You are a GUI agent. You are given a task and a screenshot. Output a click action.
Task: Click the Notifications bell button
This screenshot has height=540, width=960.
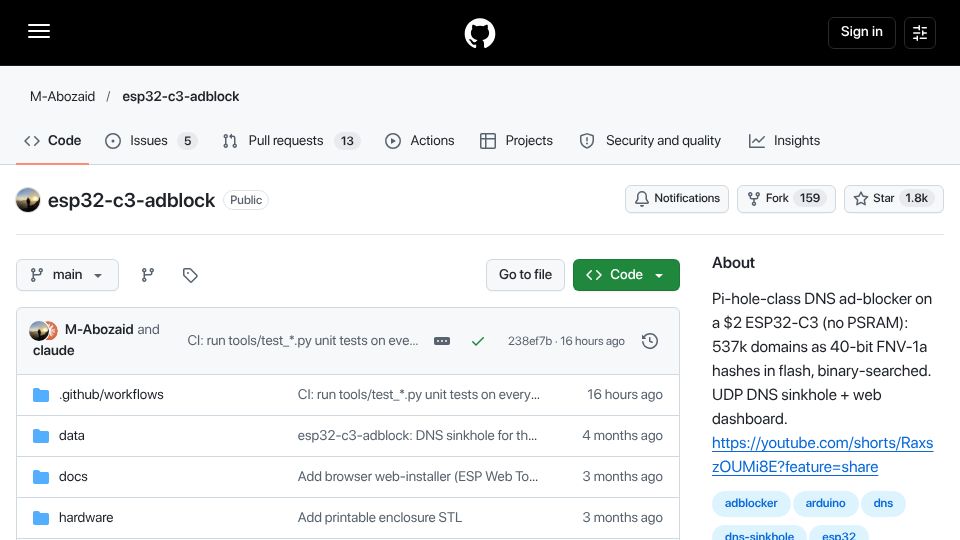pos(677,199)
